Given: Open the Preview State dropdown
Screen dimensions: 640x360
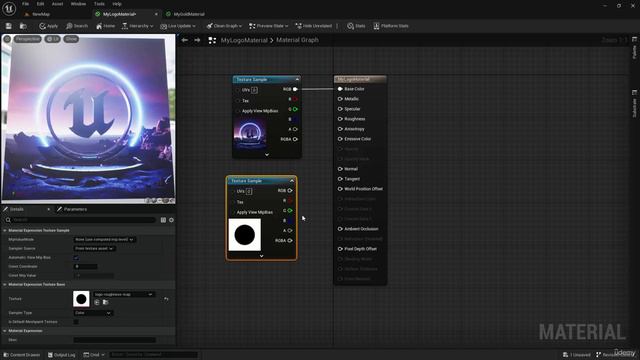Looking at the screenshot, I should 268,26.
